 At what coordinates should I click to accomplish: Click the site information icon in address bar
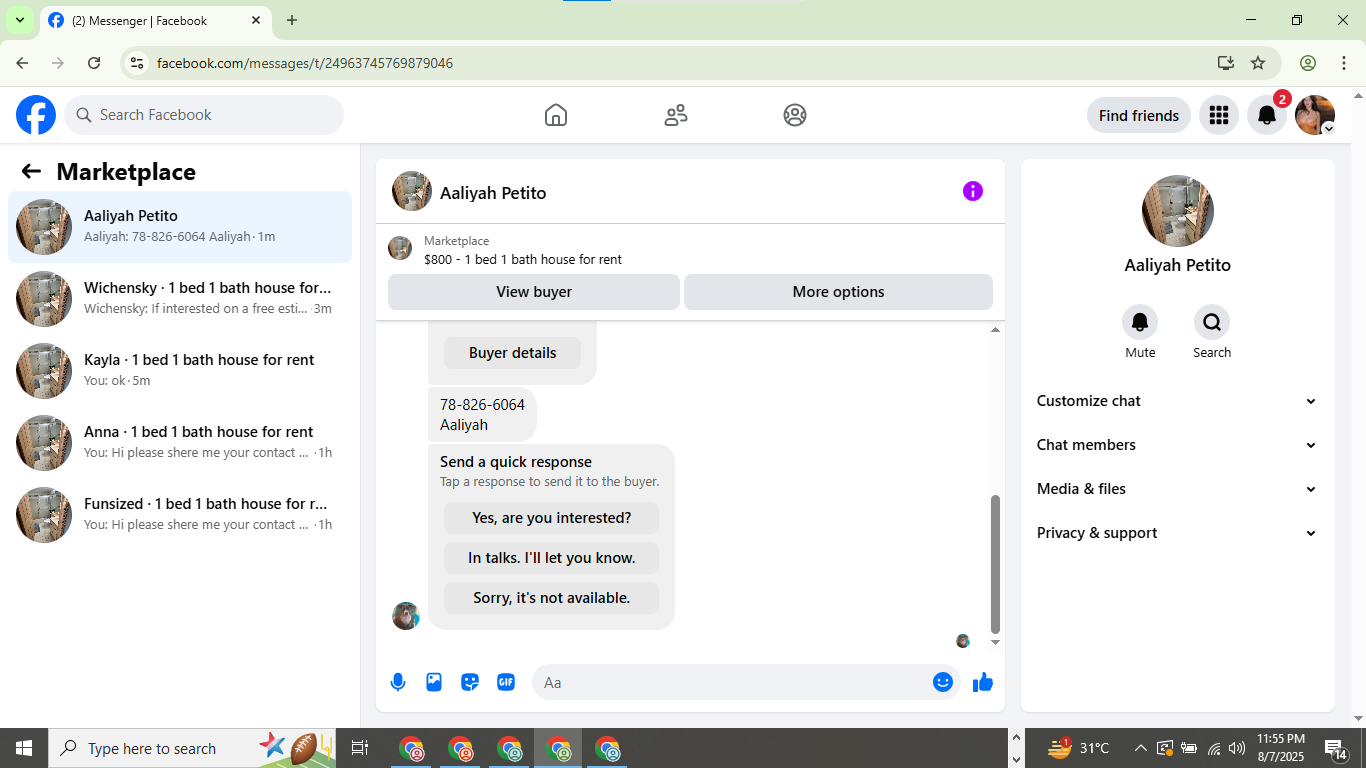tap(138, 63)
